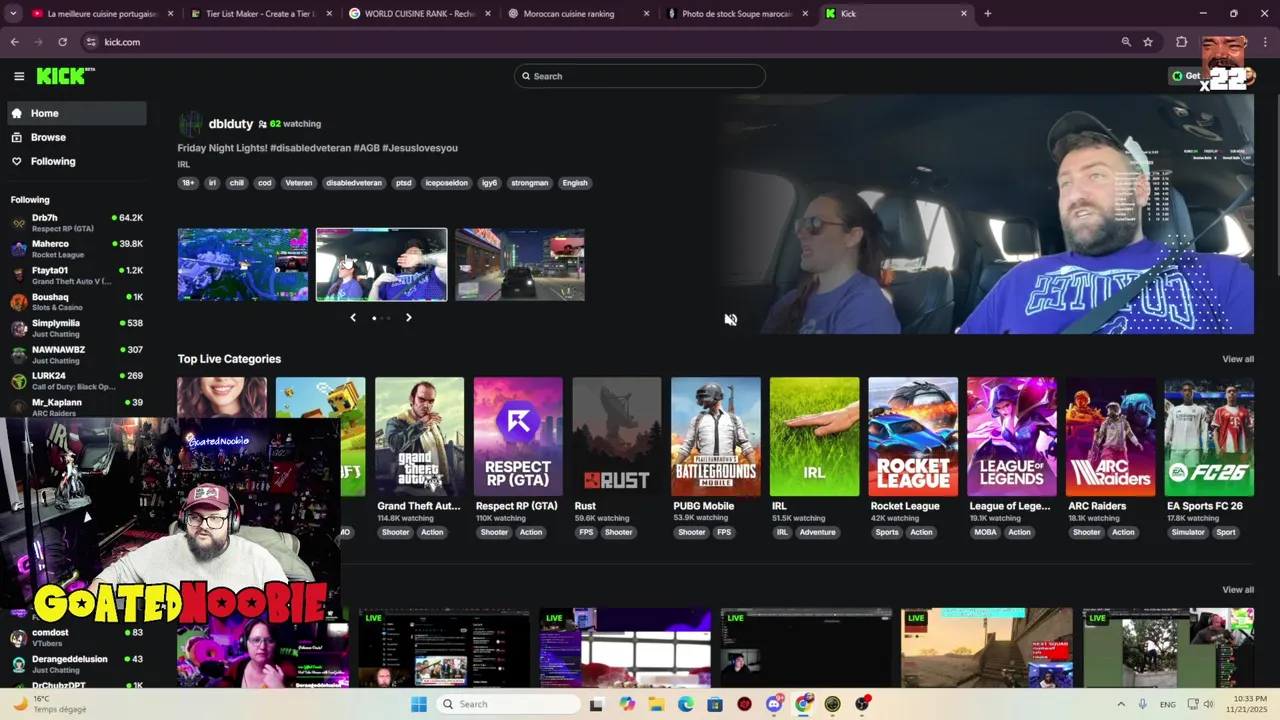Select the iceposeidon tag
Image resolution: width=1280 pixels, height=720 pixels.
tap(446, 183)
